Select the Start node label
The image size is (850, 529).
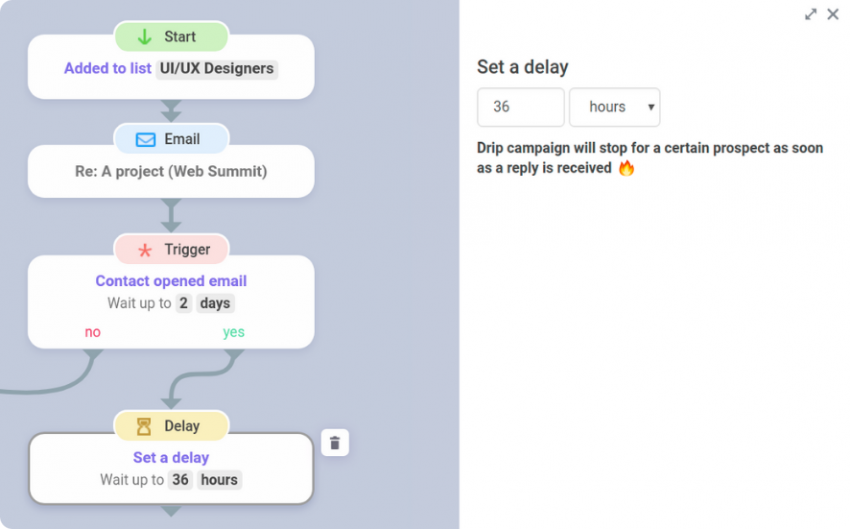[180, 36]
